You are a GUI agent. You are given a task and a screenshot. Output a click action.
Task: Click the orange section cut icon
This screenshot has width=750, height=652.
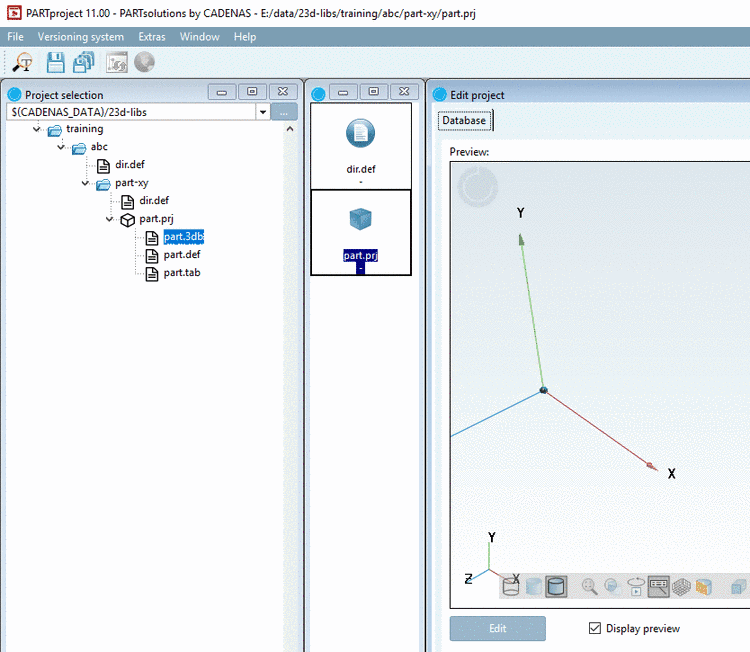(x=704, y=586)
